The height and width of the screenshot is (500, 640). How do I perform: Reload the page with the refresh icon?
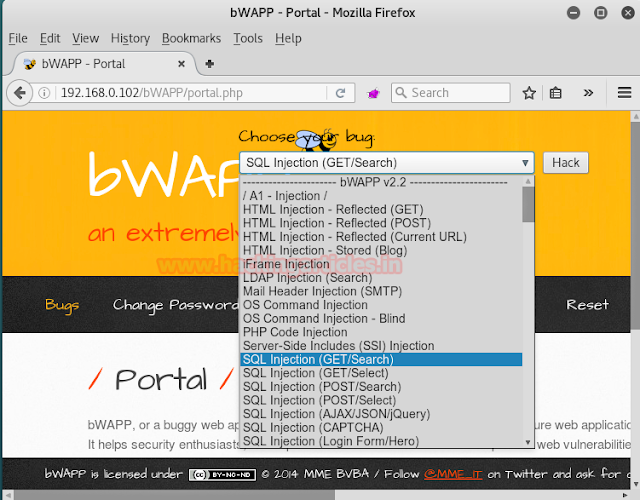point(340,93)
